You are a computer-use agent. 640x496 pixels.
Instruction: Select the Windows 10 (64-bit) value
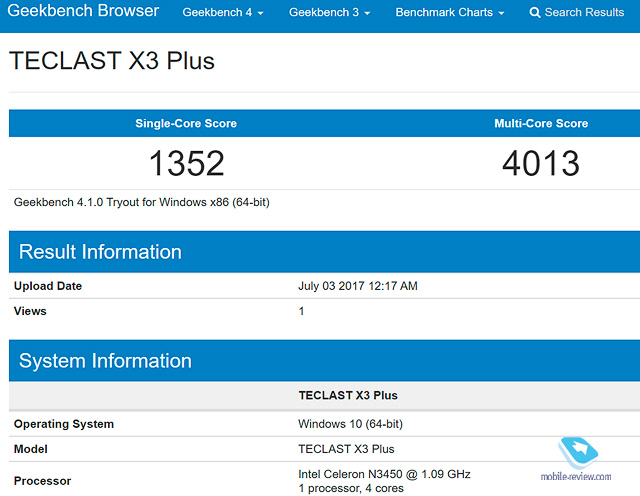tap(351, 424)
